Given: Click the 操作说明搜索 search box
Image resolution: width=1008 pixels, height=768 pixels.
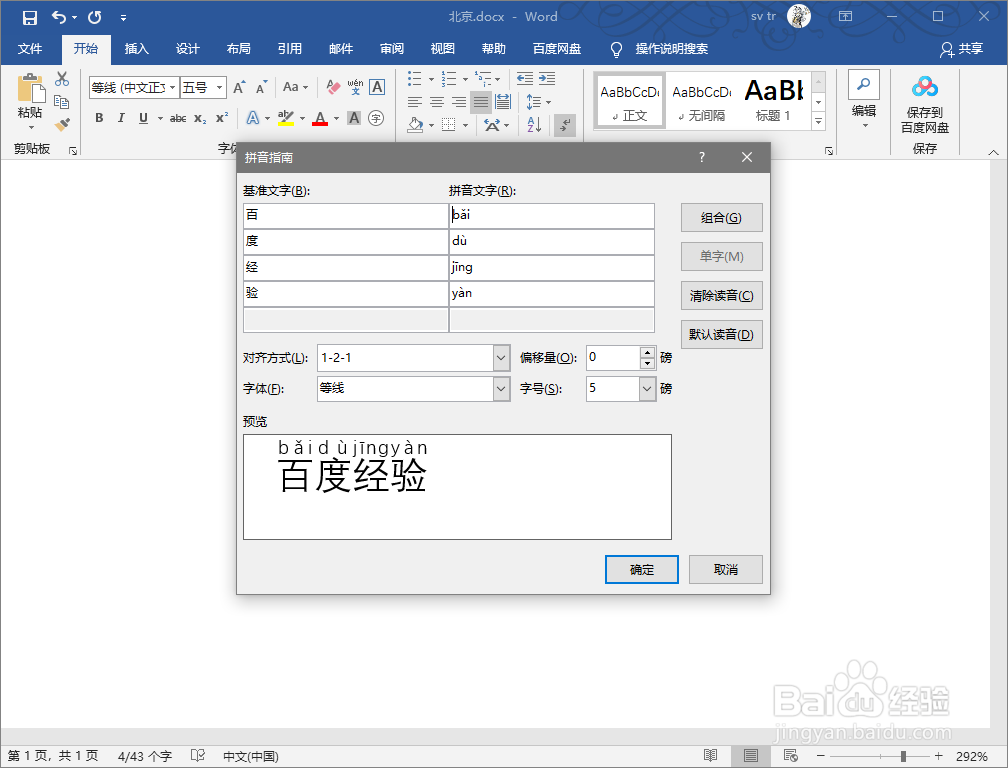Looking at the screenshot, I should click(x=672, y=49).
